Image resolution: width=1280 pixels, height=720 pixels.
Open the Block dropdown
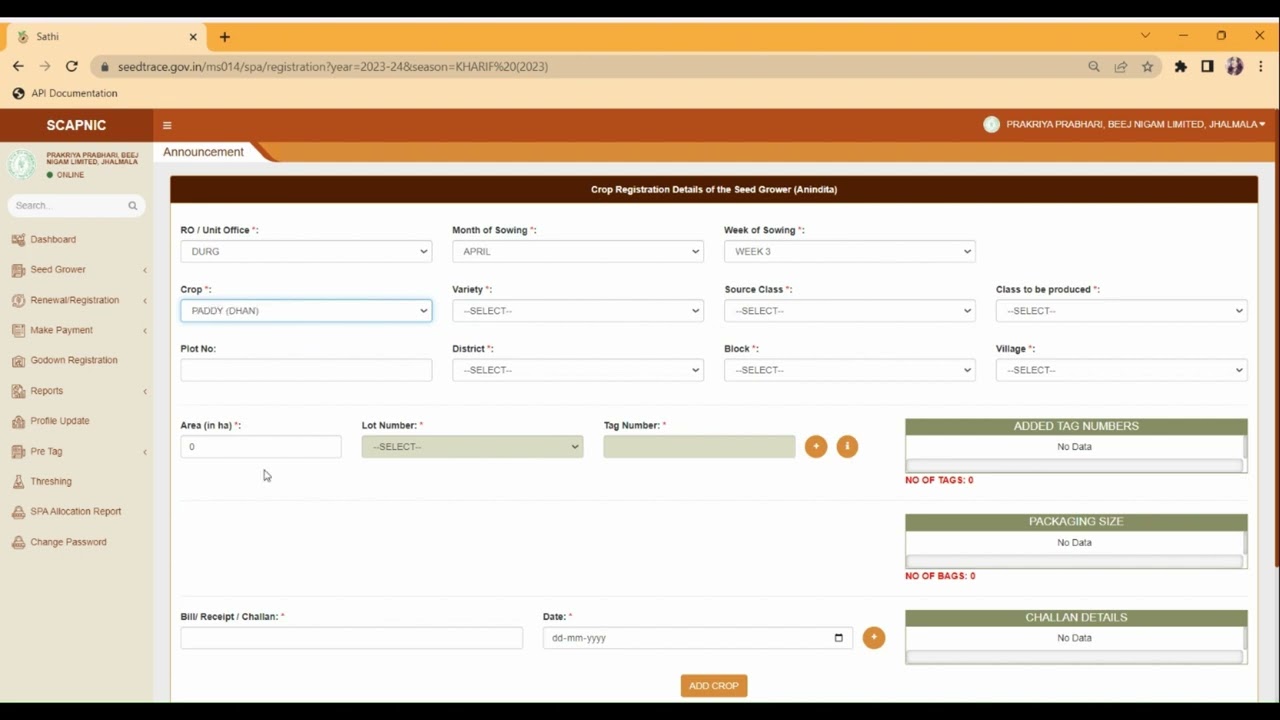[x=850, y=370]
